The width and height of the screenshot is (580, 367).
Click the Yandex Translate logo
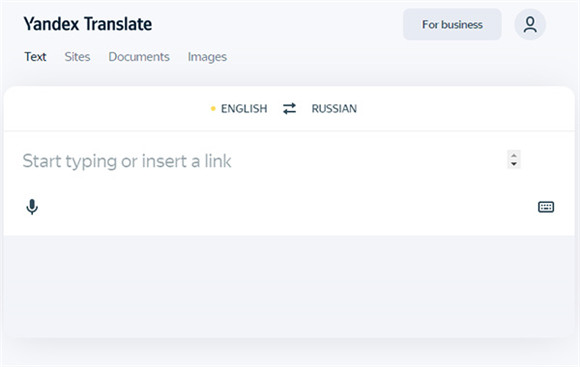(88, 24)
